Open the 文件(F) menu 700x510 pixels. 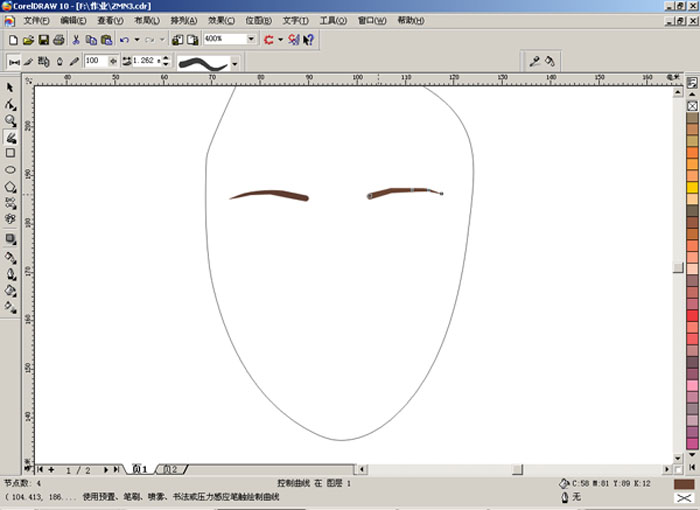point(36,20)
